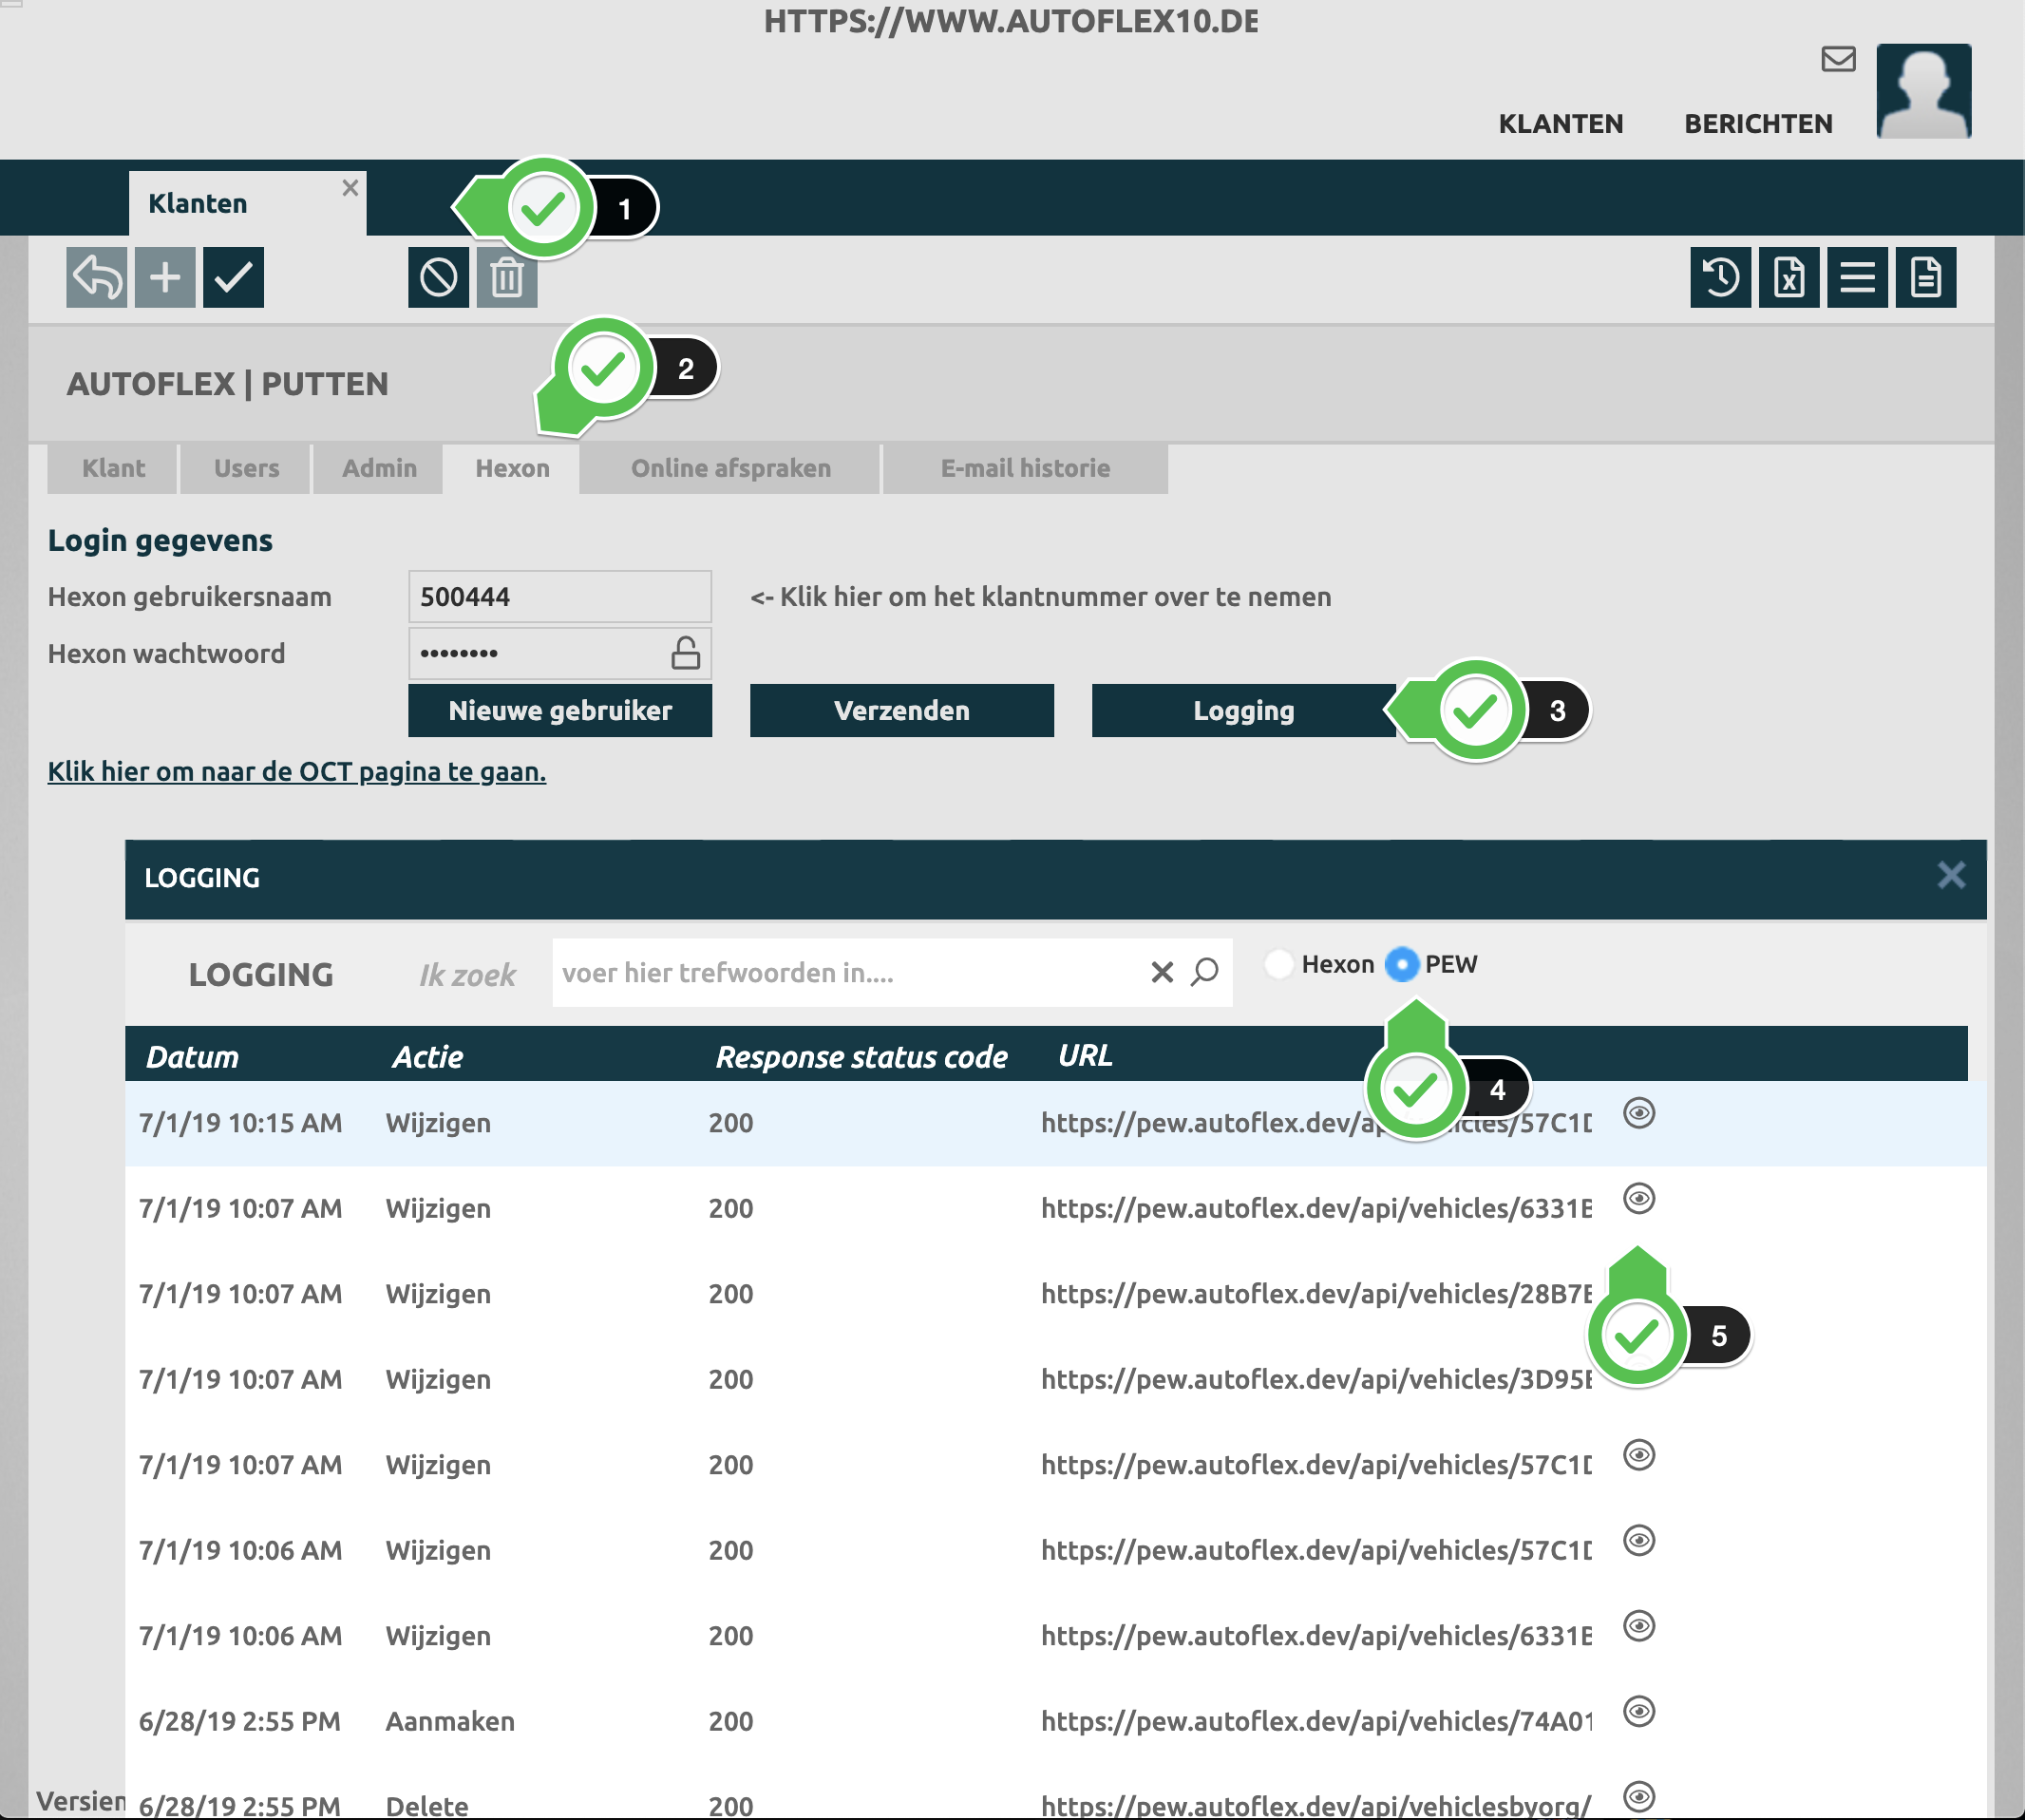Screen dimensions: 2025x1820
Task: Click the checkmark save icon
Action: coord(233,277)
